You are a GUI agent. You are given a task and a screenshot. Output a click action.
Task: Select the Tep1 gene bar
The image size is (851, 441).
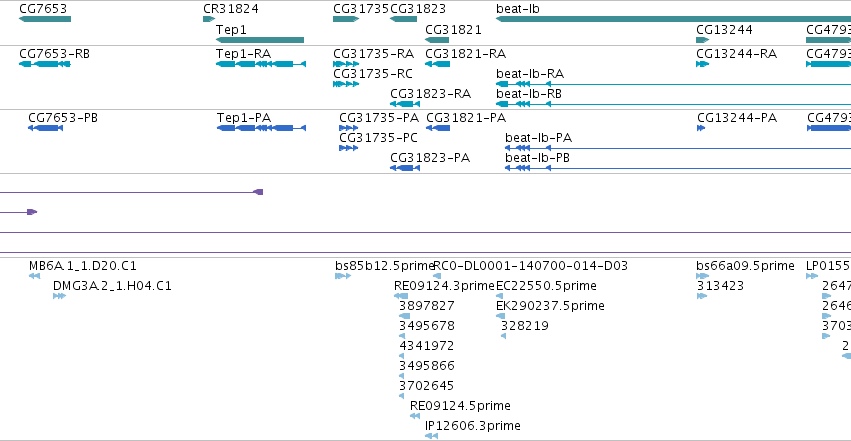pos(260,40)
